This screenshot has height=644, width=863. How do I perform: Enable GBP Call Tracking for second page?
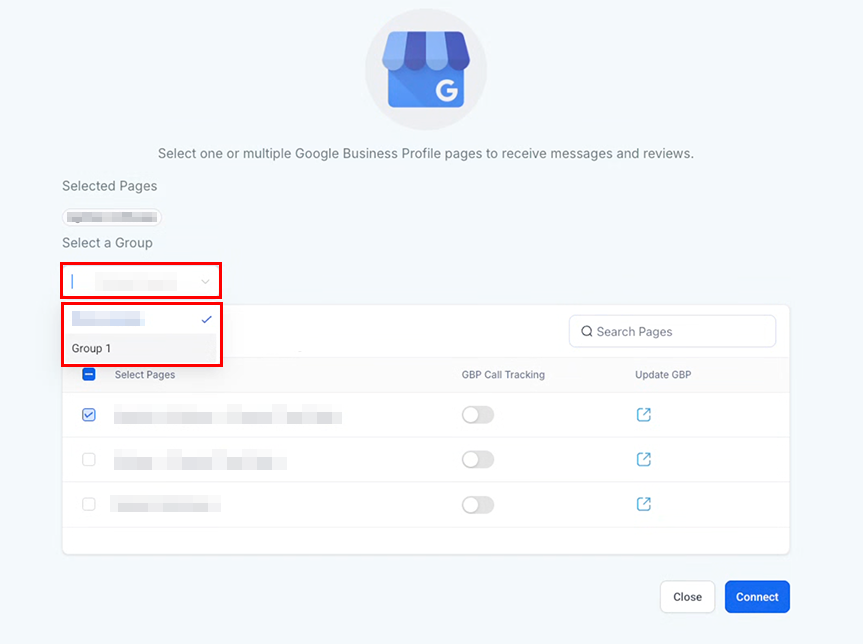[478, 459]
